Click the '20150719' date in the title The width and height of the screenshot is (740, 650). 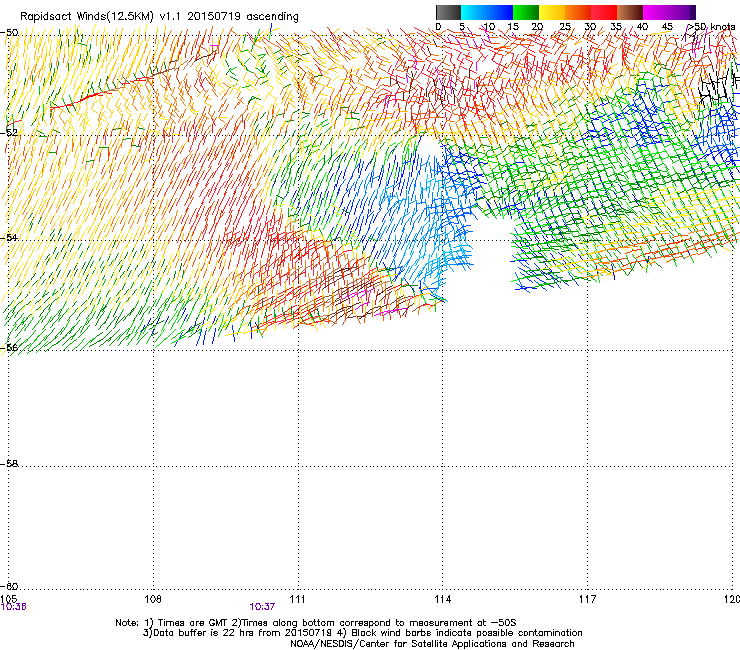click(x=214, y=16)
